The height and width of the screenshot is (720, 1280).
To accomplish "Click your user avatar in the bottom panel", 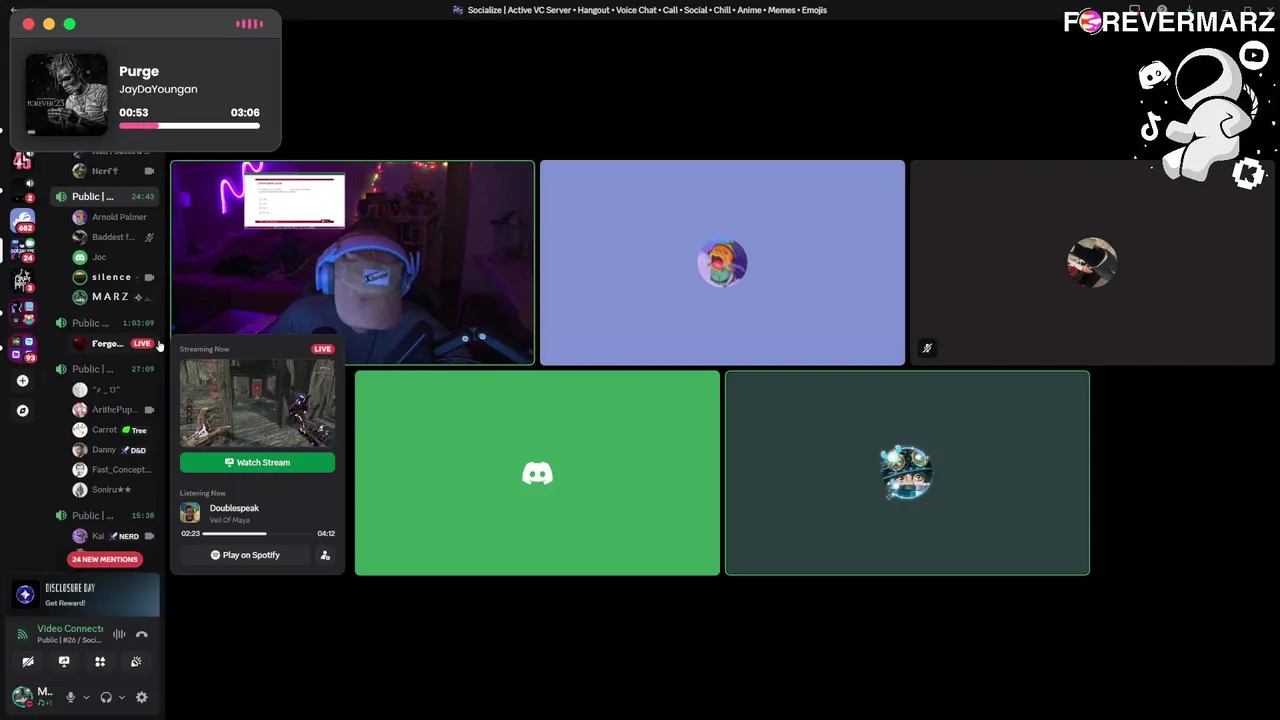I will [22, 696].
